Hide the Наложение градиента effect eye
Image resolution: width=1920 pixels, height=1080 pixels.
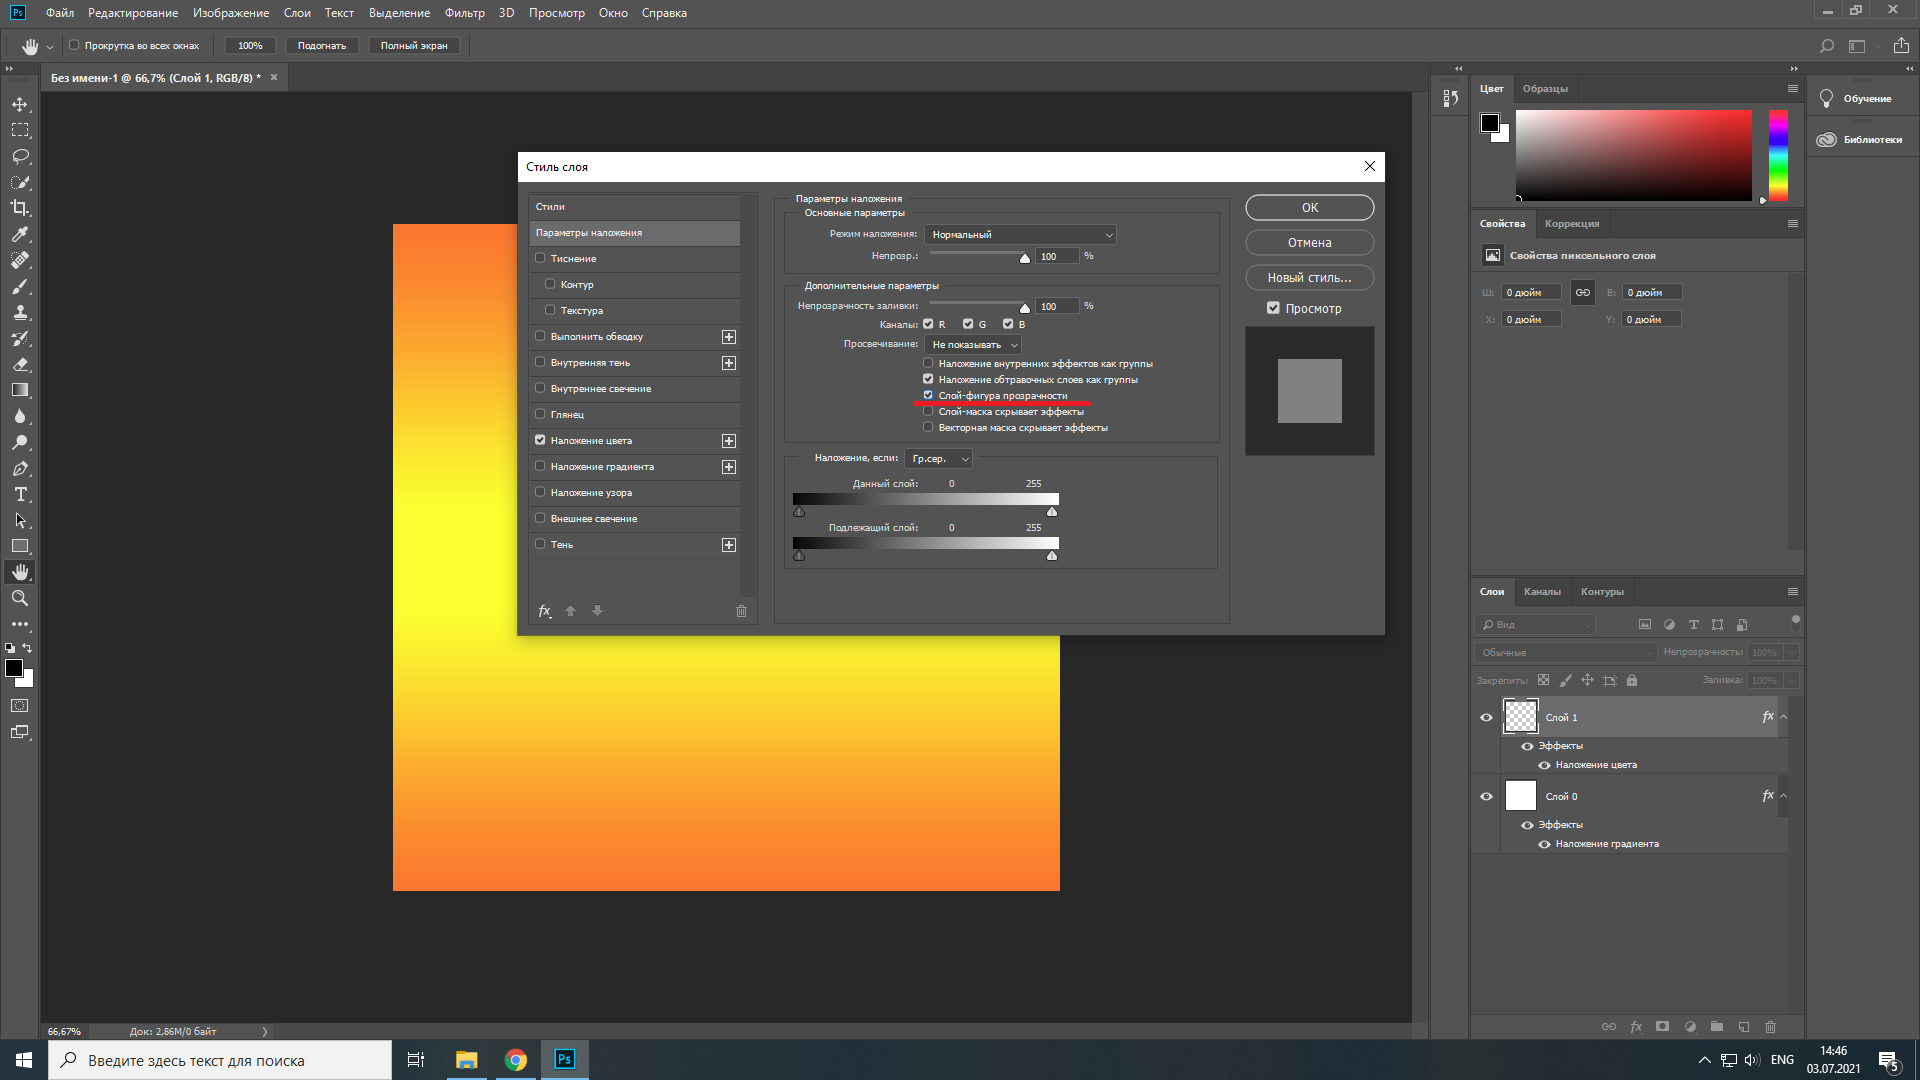click(x=1544, y=844)
